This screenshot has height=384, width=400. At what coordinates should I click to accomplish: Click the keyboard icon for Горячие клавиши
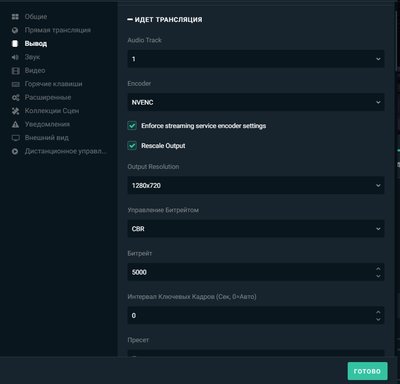point(15,84)
